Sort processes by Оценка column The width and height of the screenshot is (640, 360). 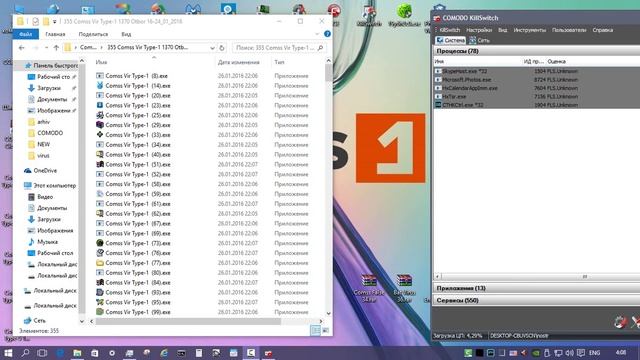pos(557,62)
